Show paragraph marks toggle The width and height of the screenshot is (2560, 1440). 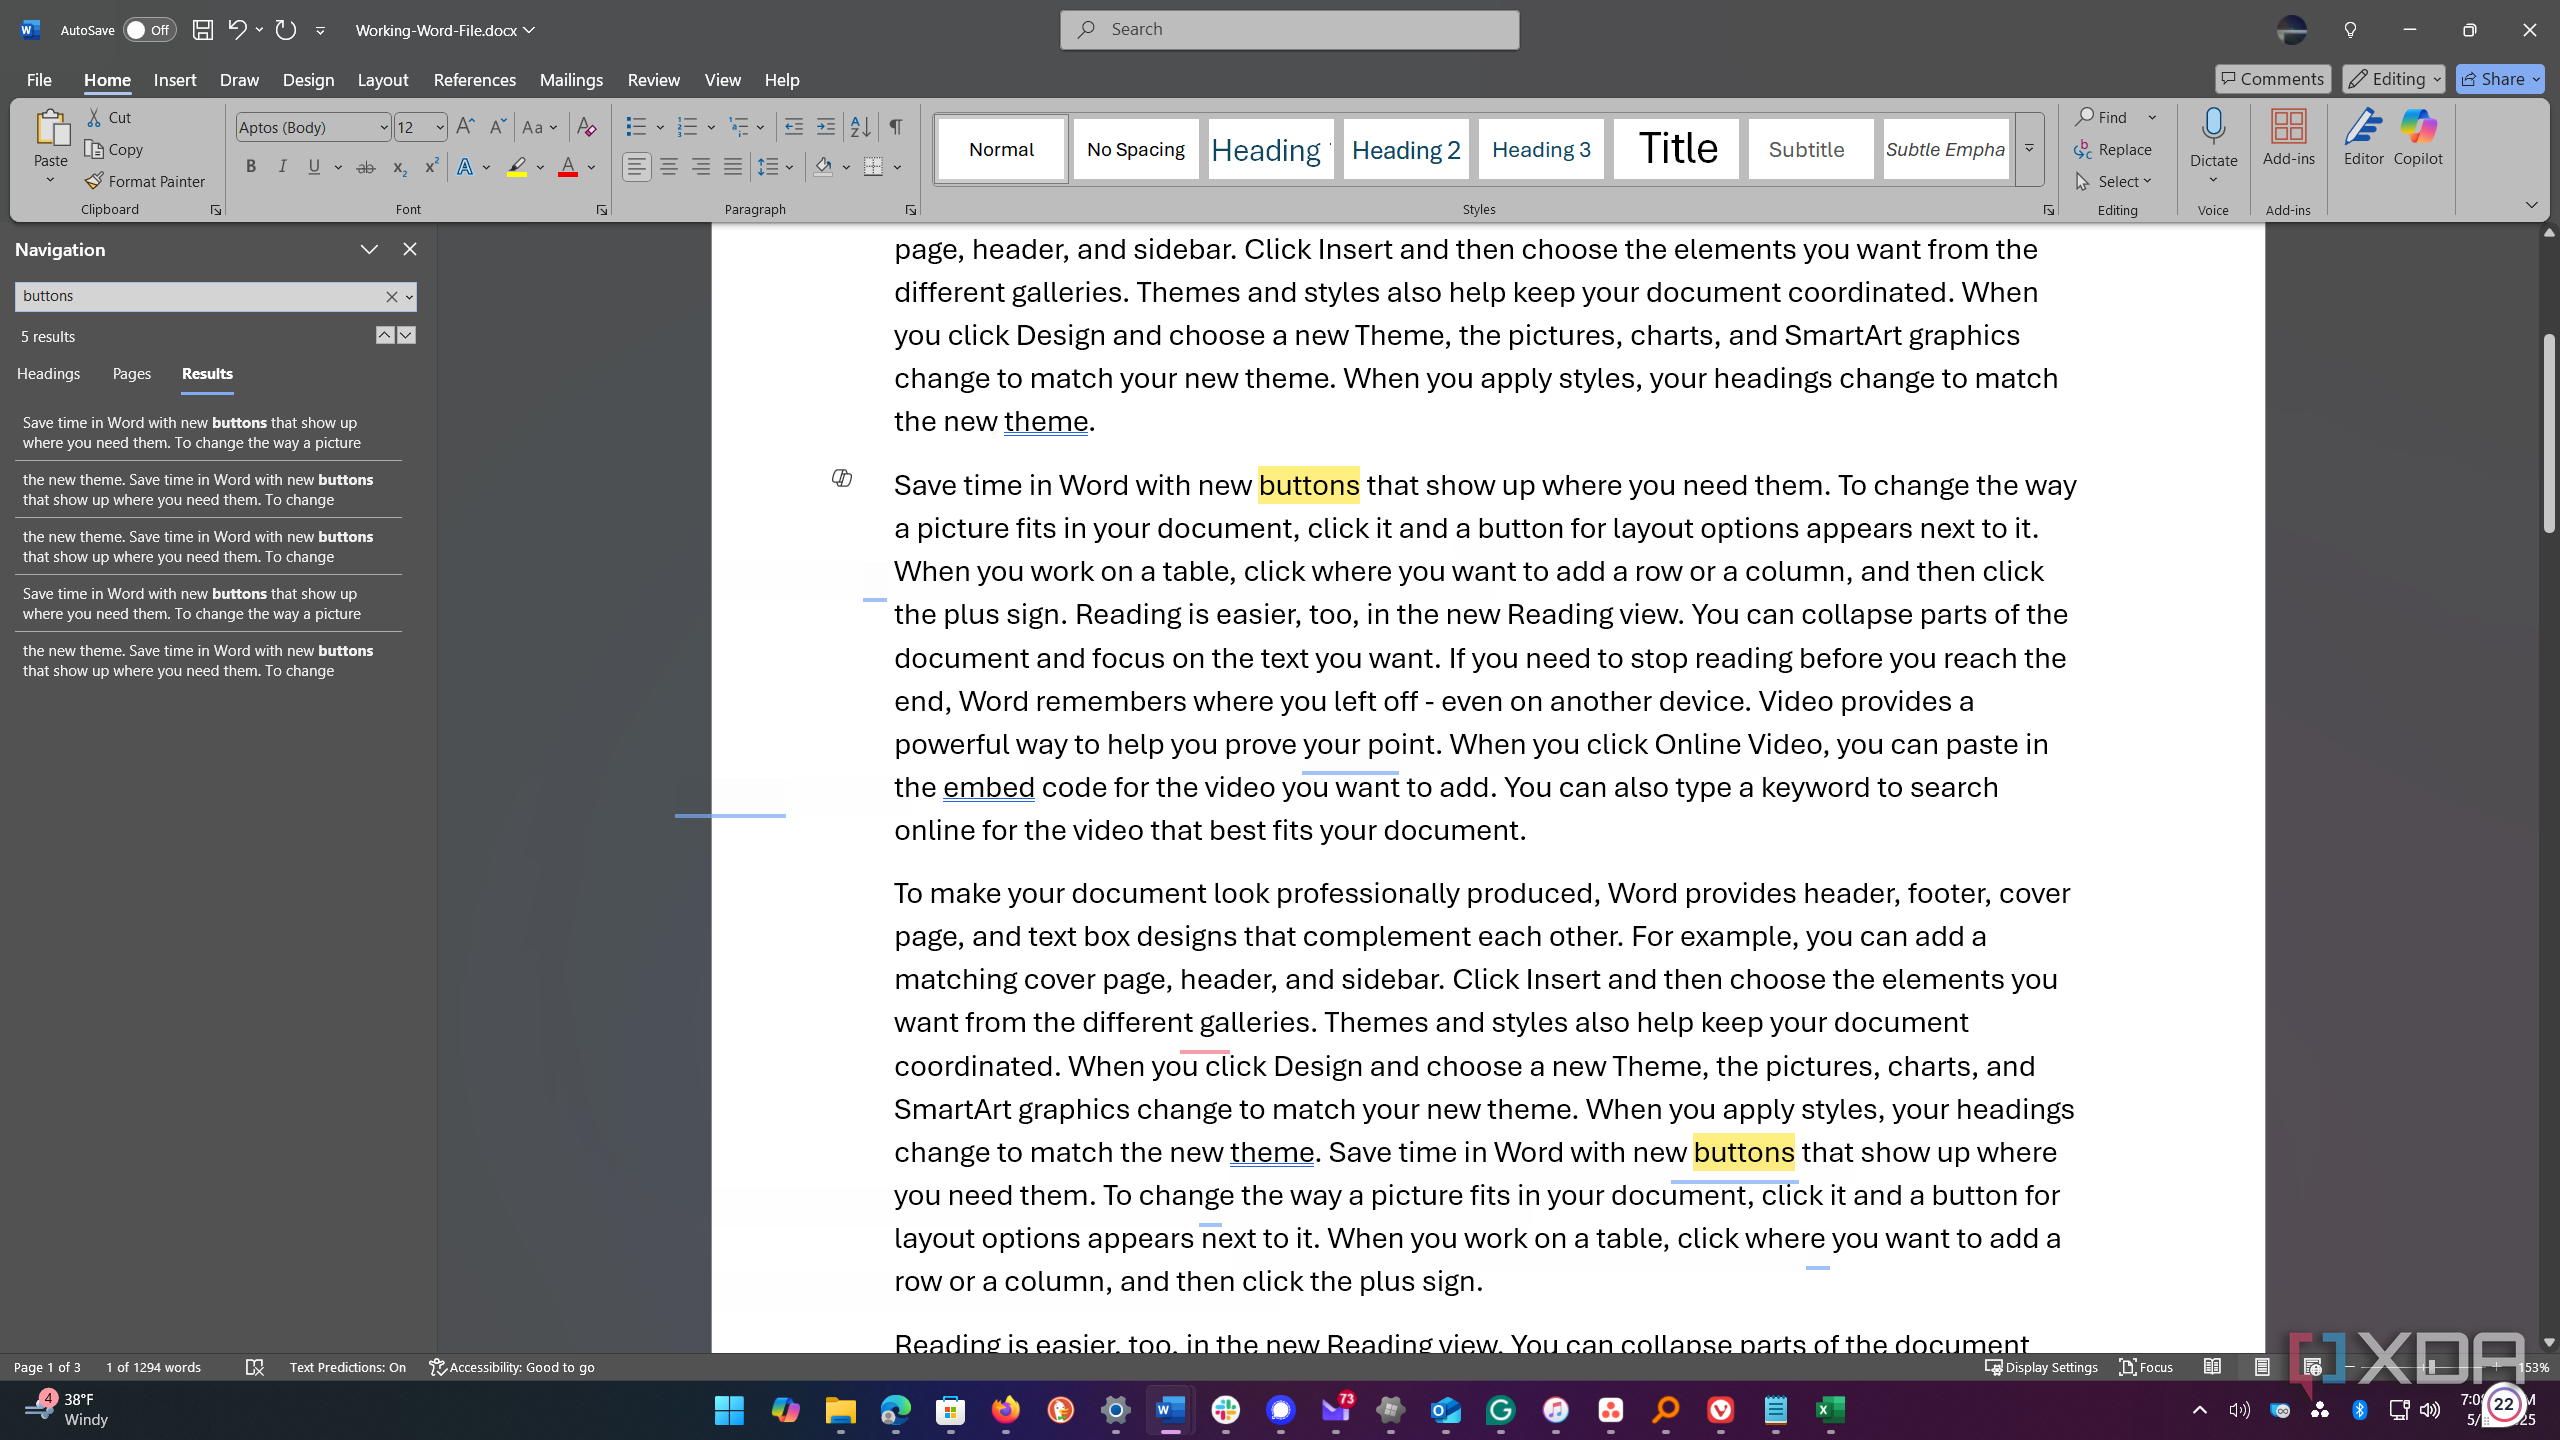[896, 127]
